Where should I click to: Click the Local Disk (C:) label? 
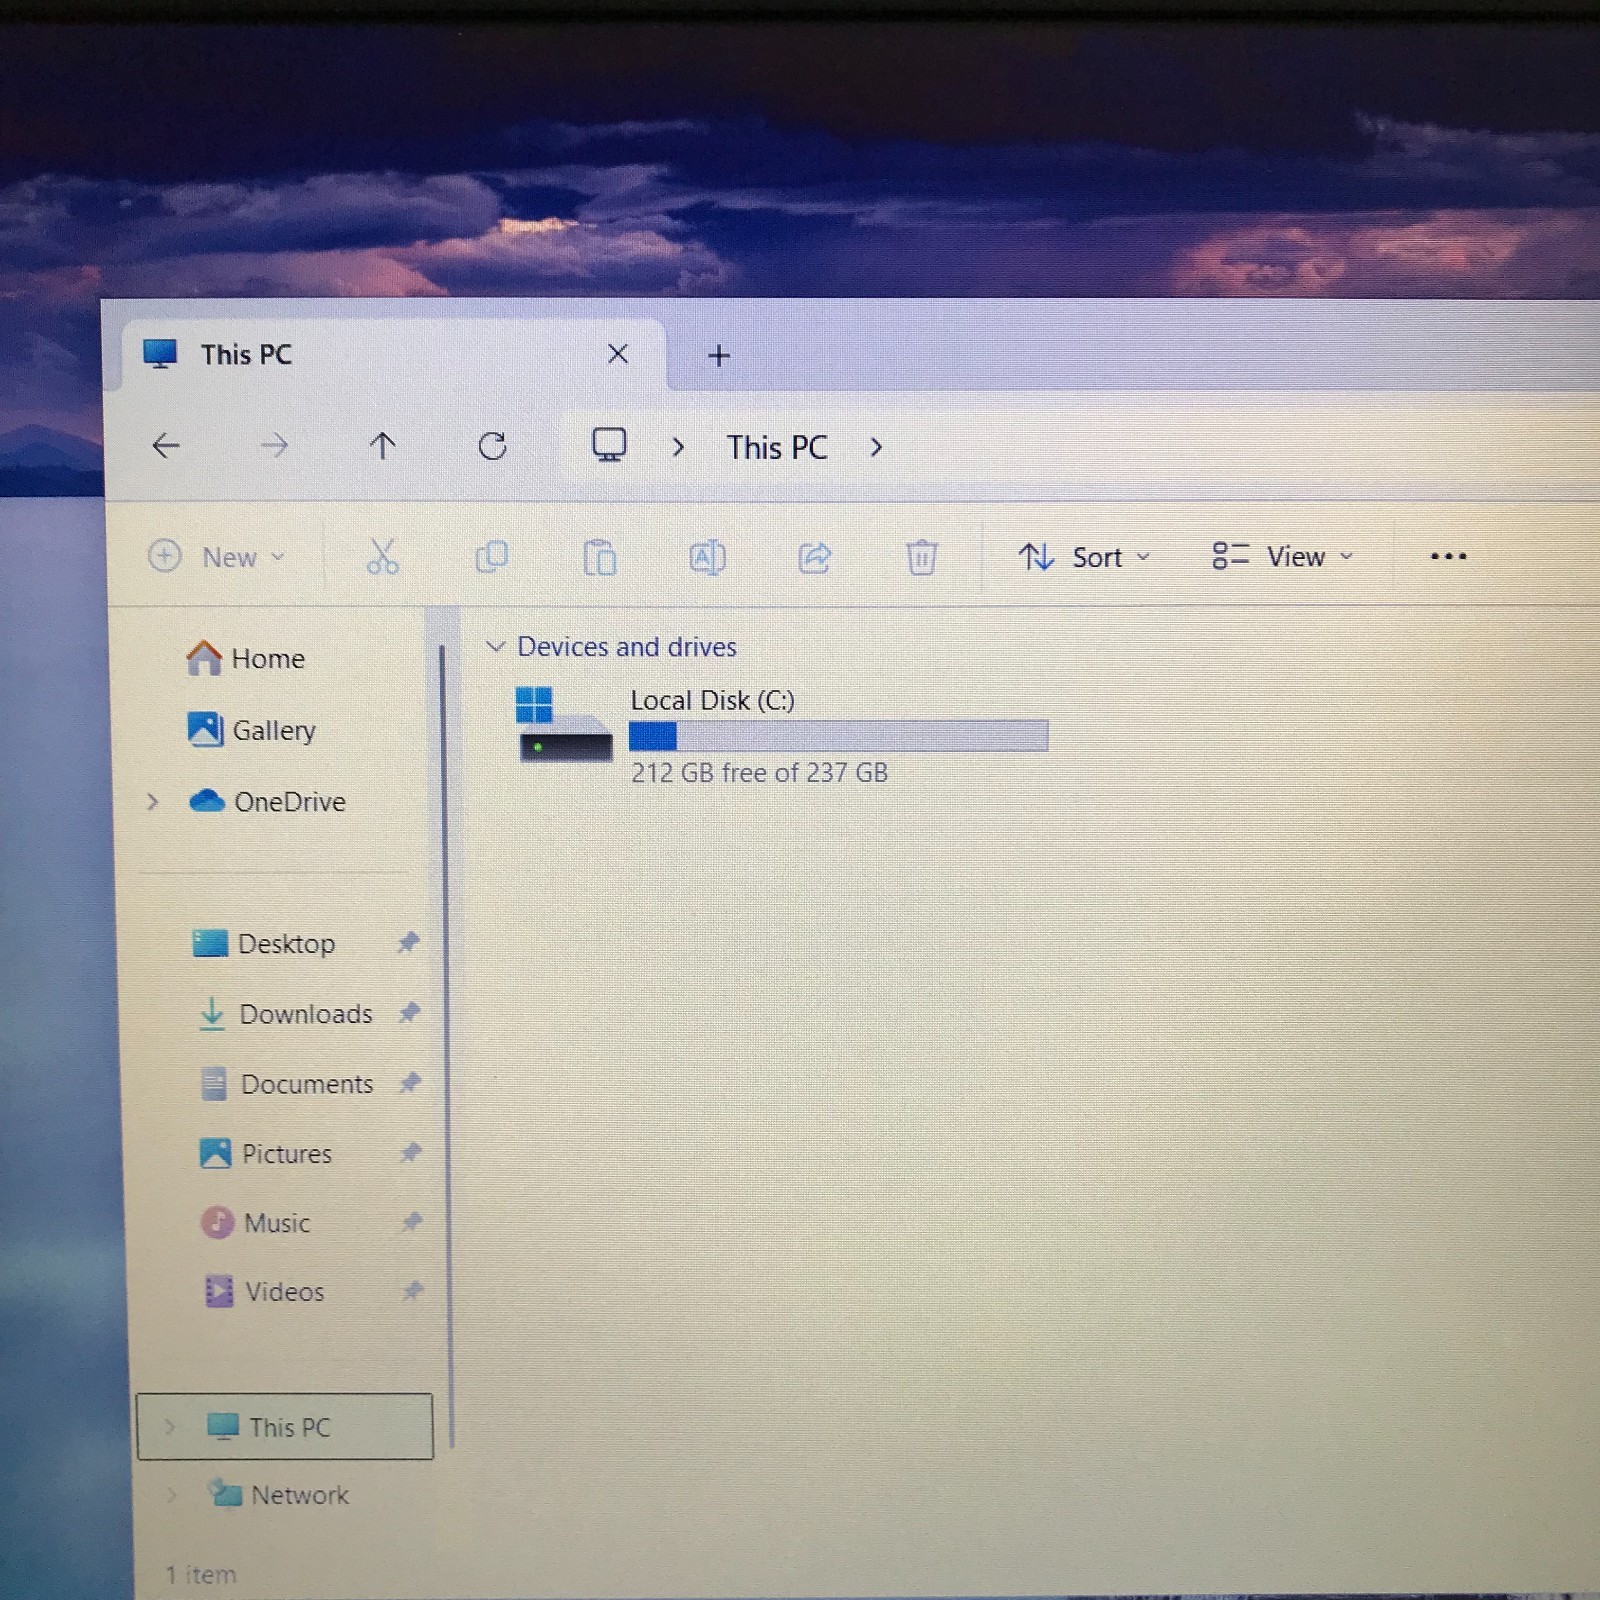click(x=712, y=700)
